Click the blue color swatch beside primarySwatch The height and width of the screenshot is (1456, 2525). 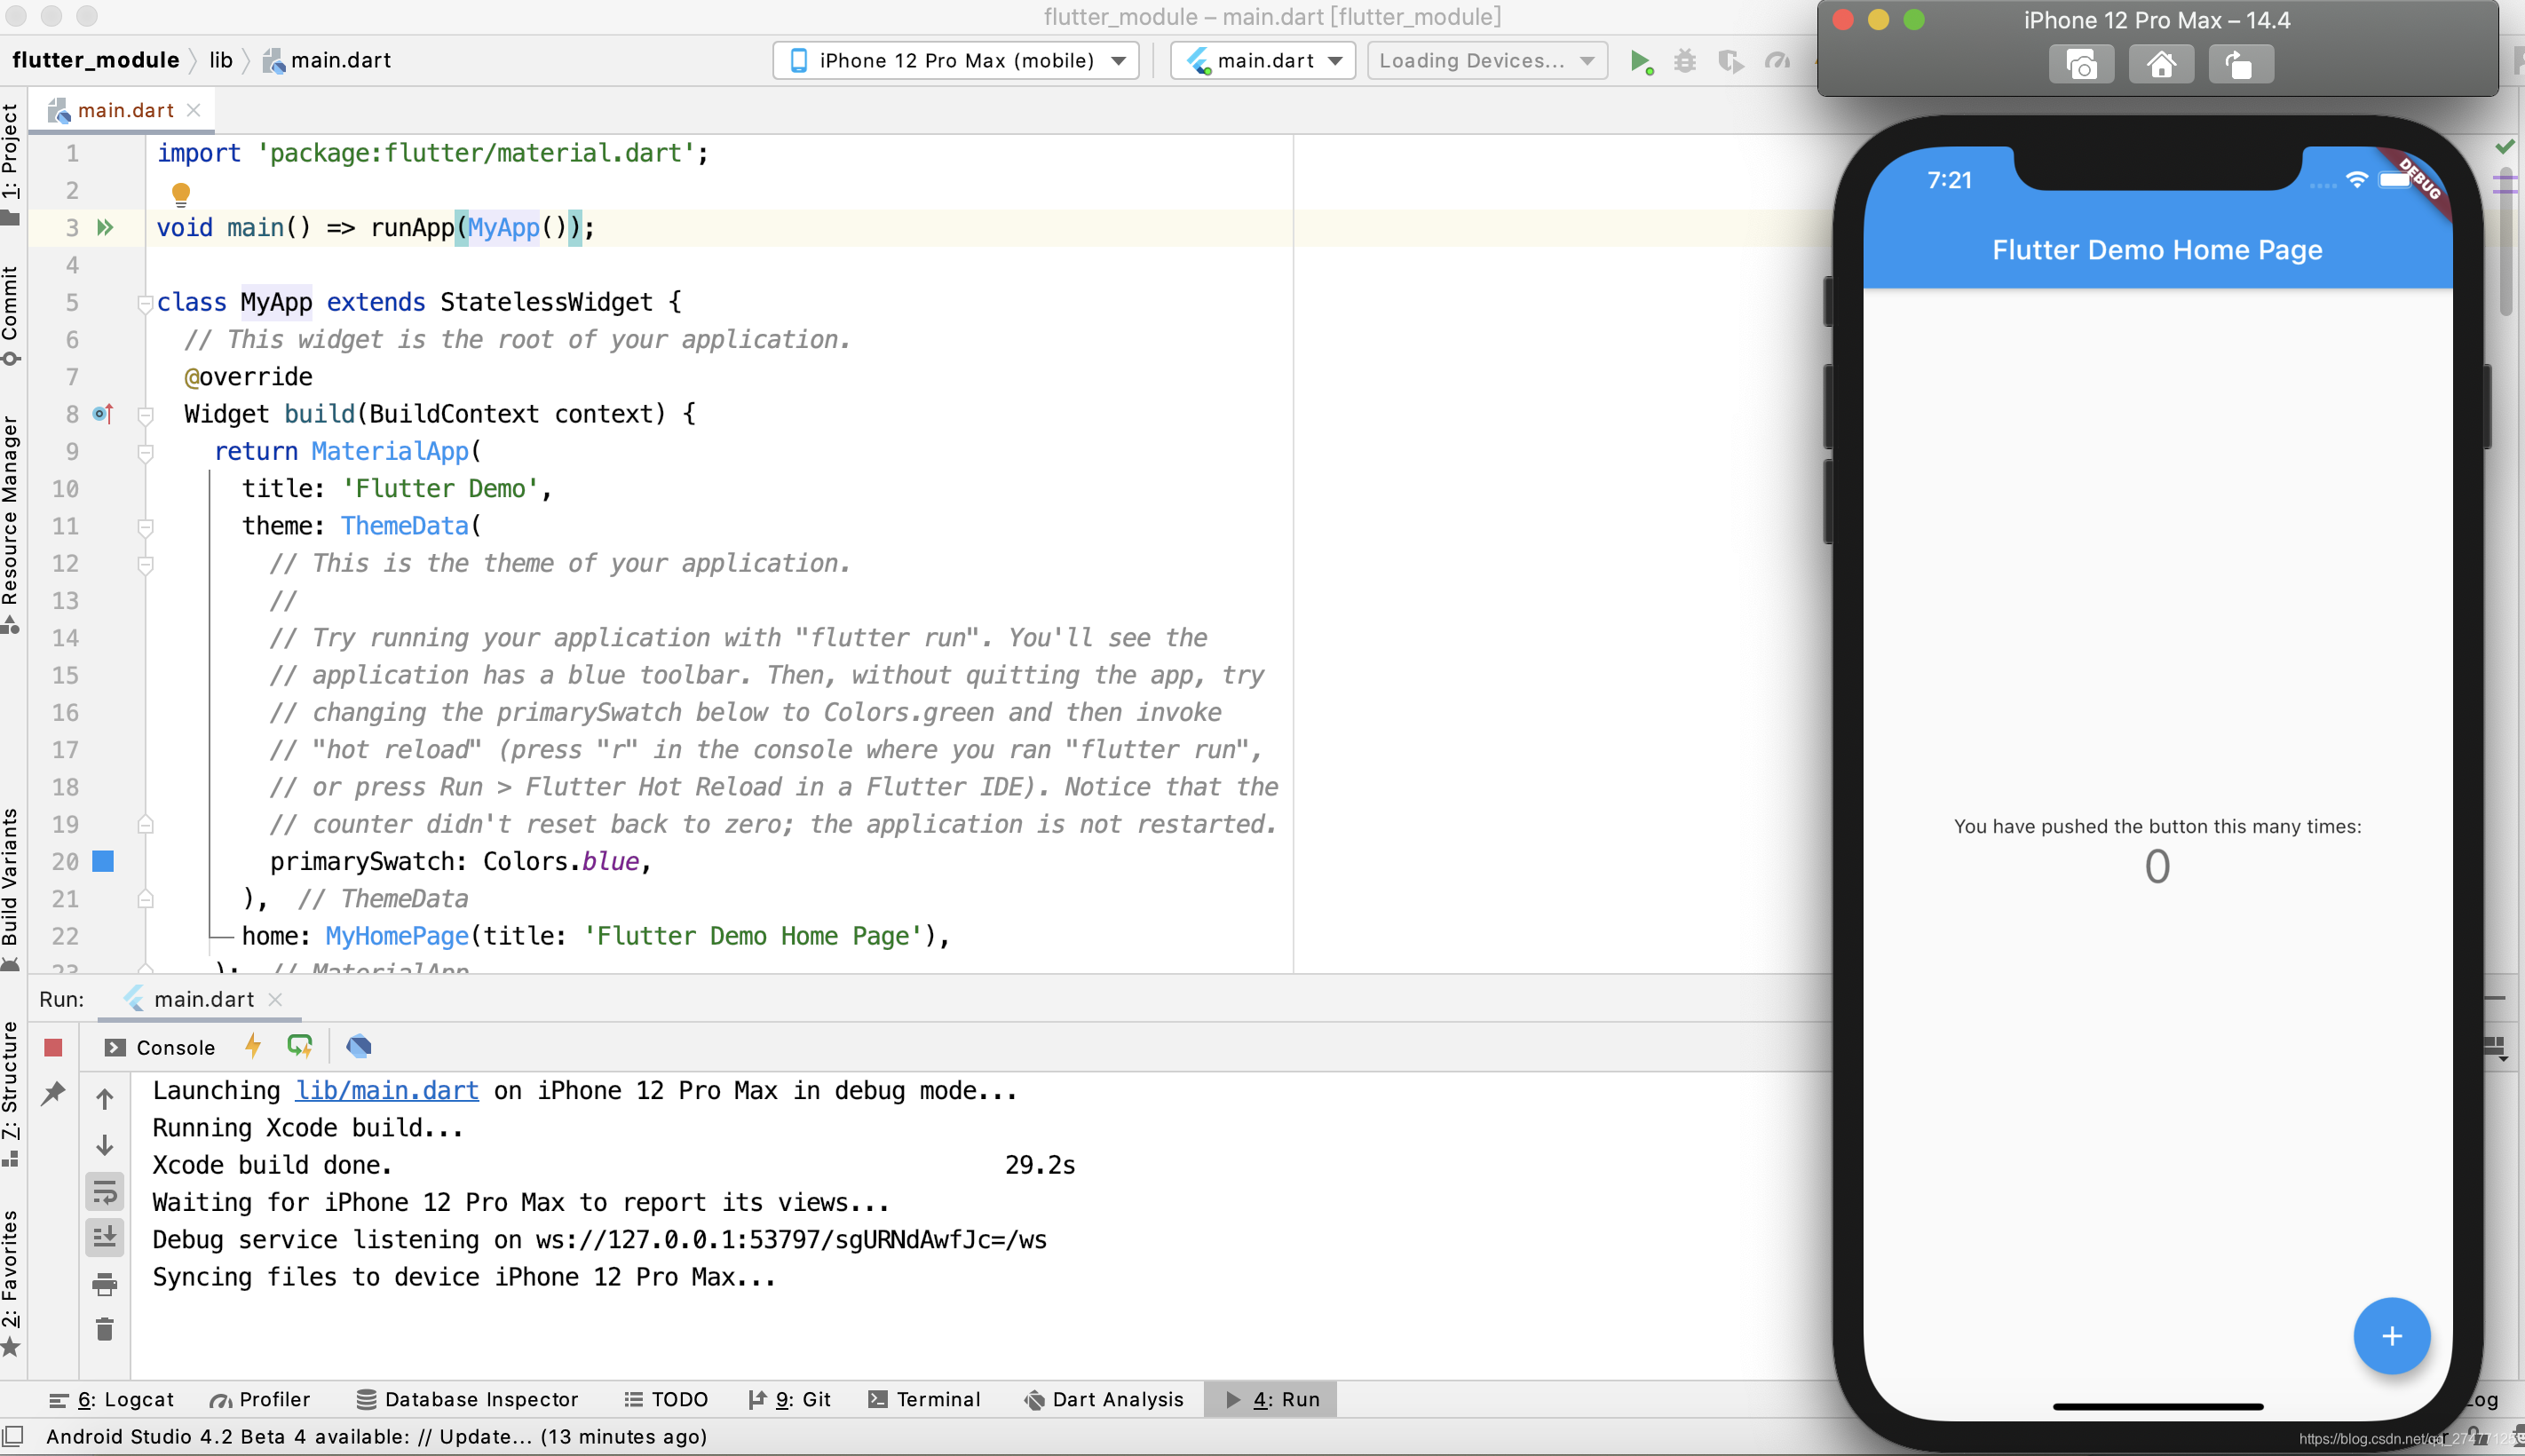tap(103, 861)
